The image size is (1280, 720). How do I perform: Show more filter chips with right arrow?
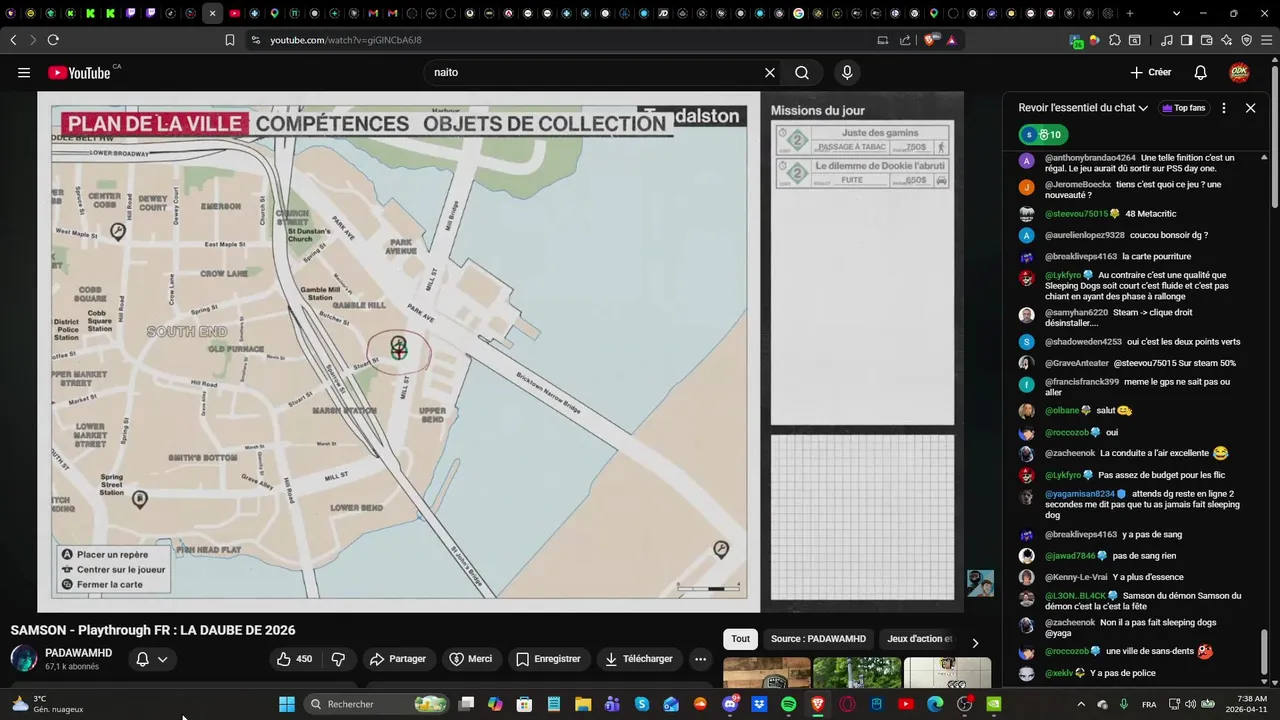click(x=975, y=643)
